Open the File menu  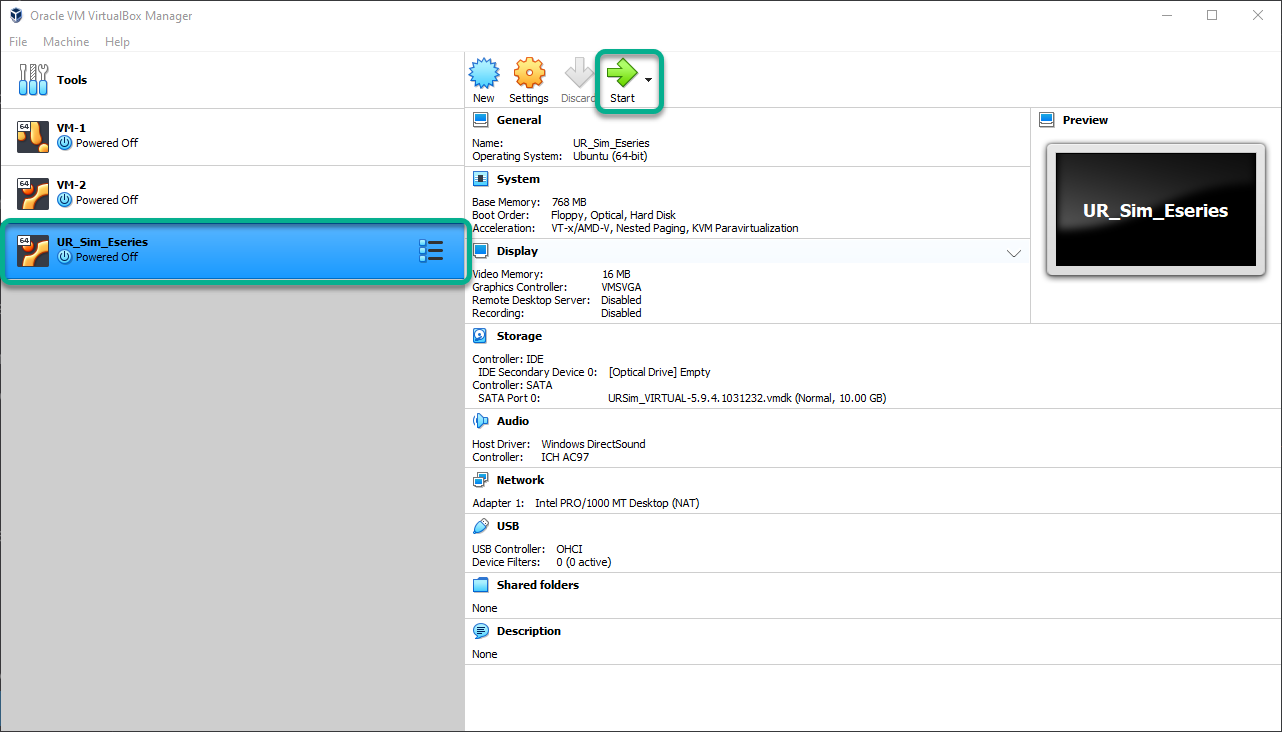[x=18, y=42]
